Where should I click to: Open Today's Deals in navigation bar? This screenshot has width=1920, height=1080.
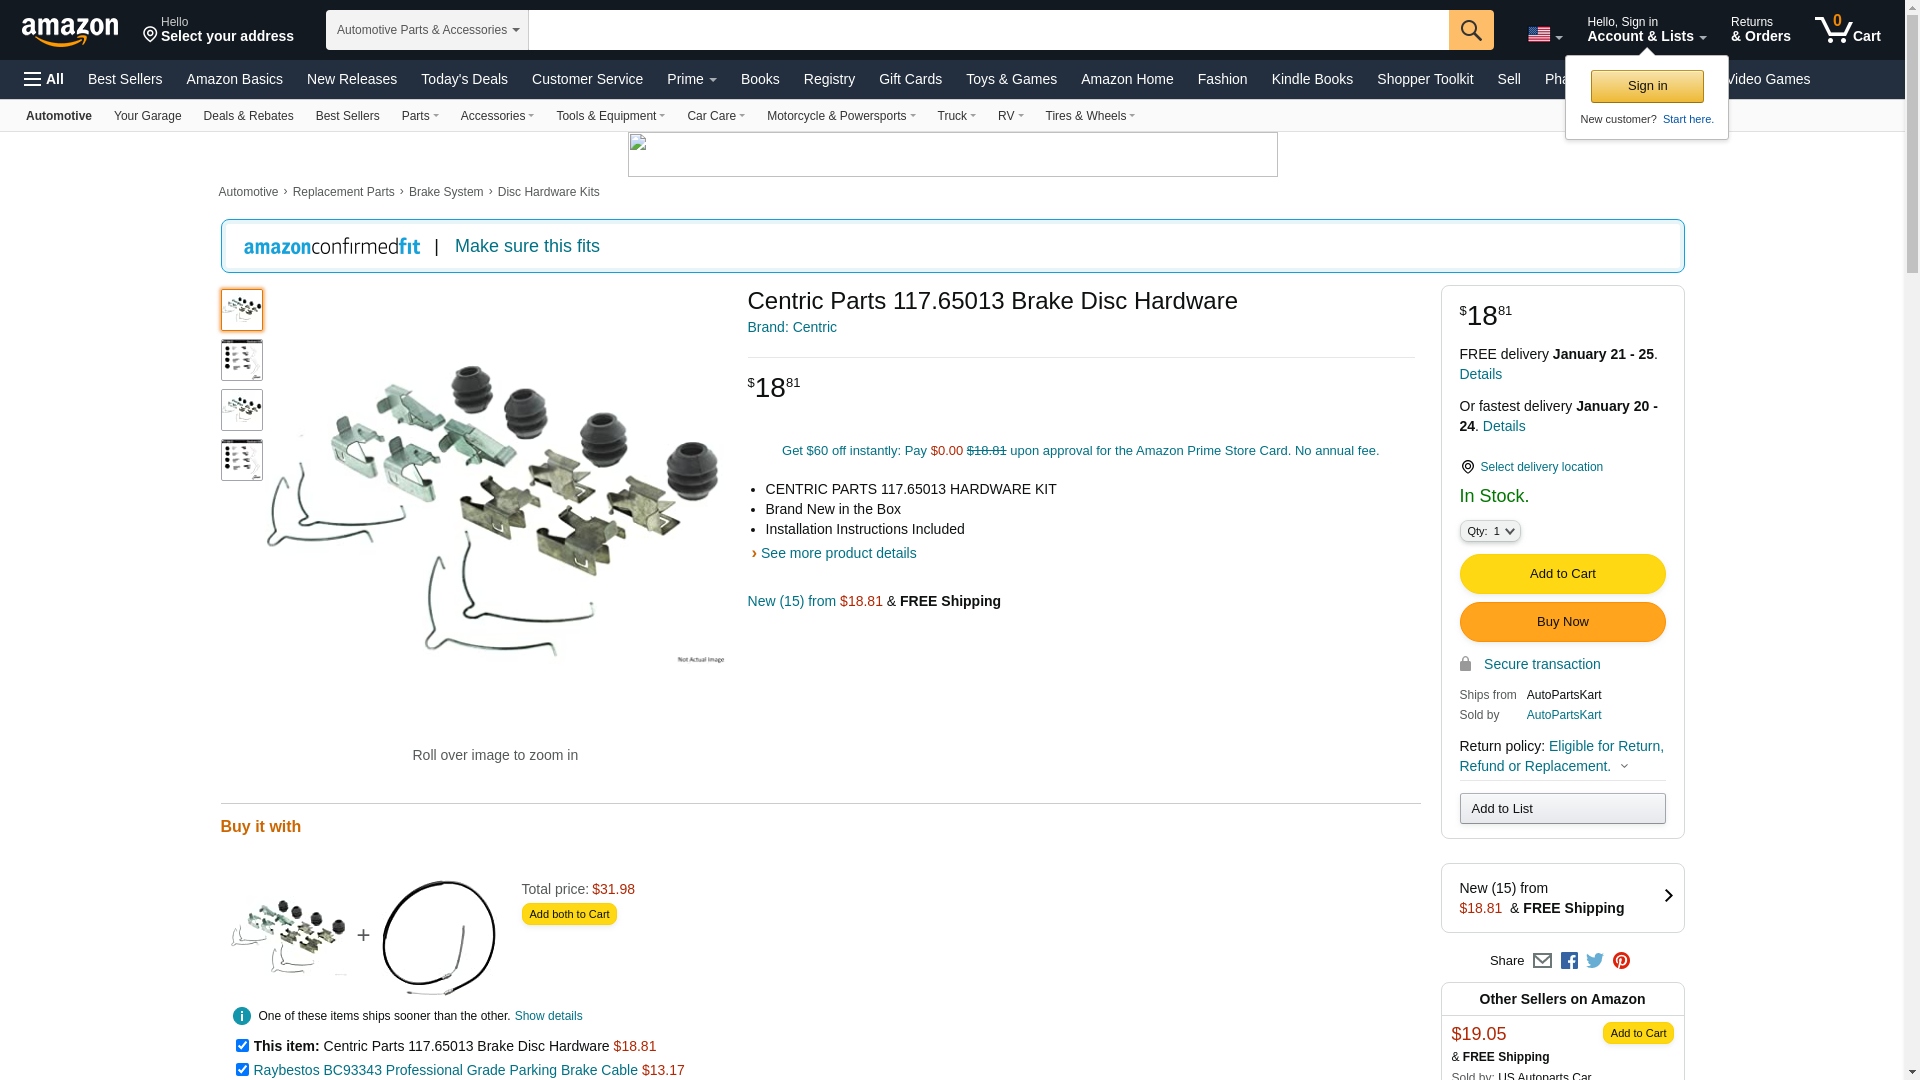[x=464, y=79]
